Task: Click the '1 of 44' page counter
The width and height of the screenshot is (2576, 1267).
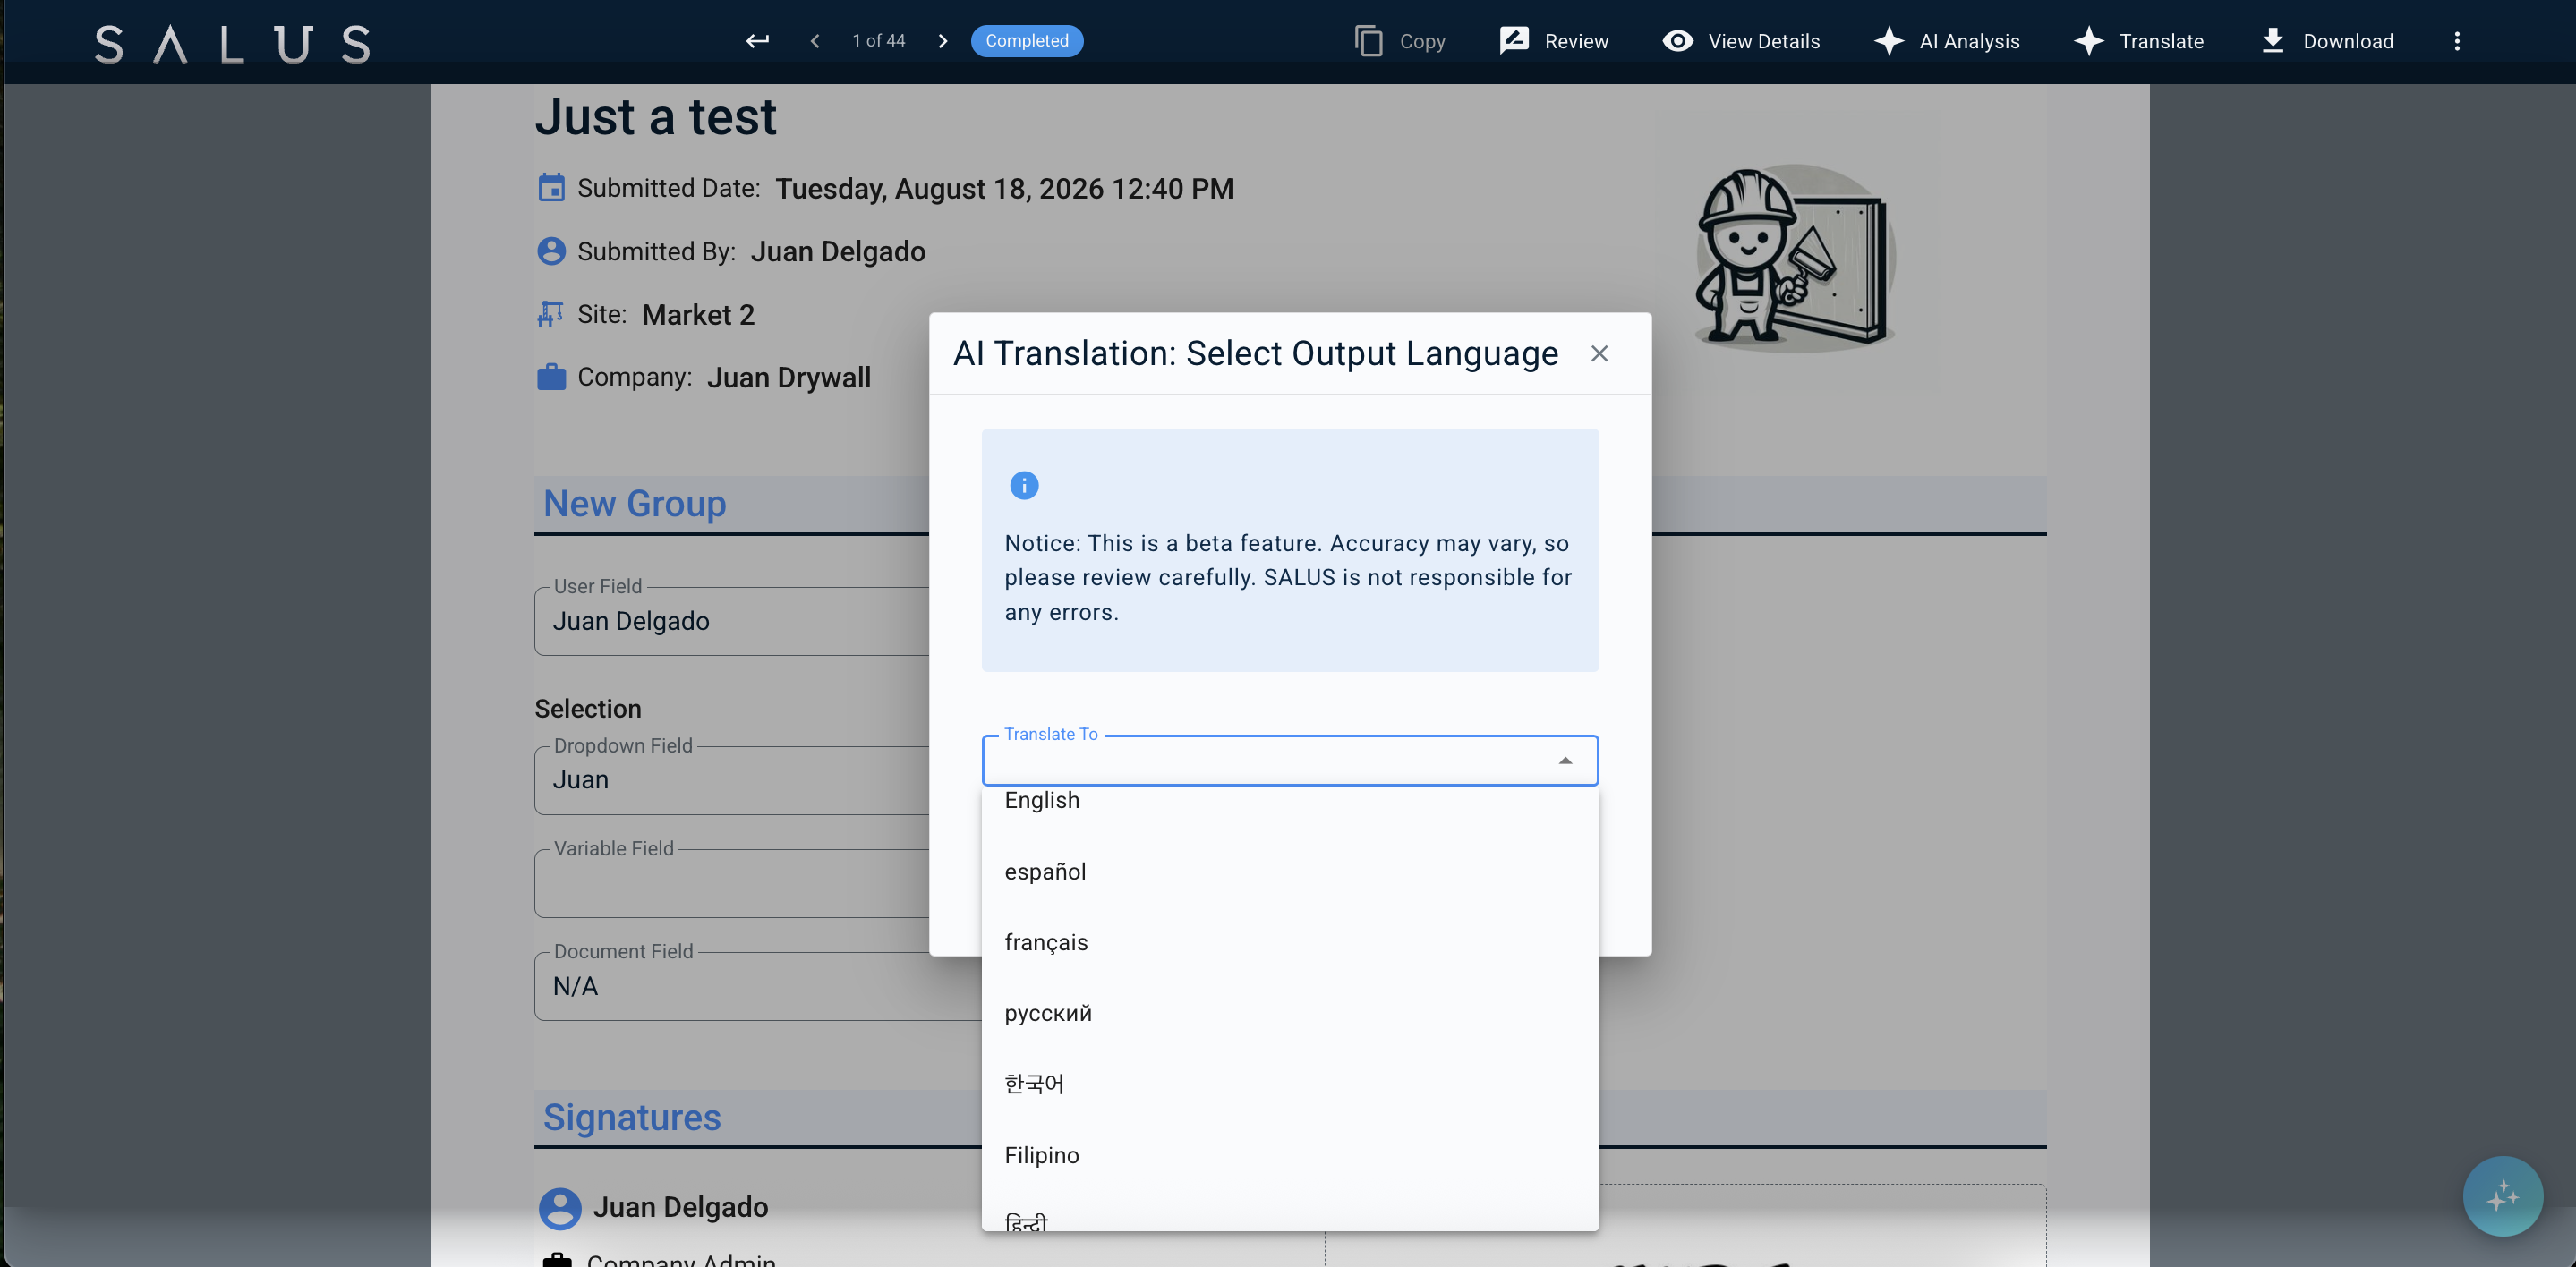Action: click(x=878, y=41)
